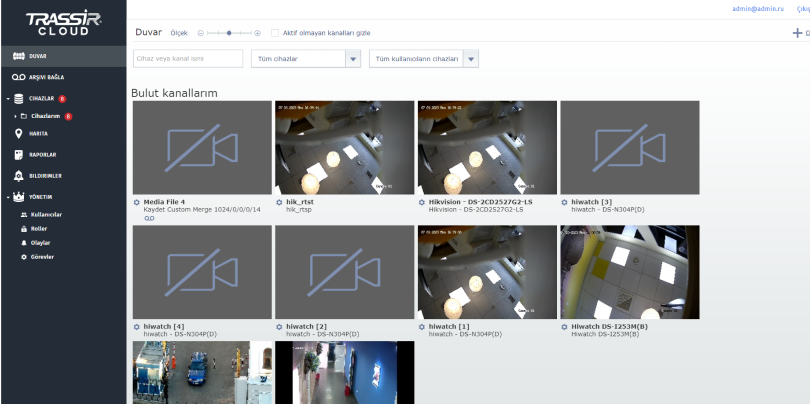This screenshot has width=810, height=404.
Task: Open the inactive hiwatch [3] thumbnail
Action: [x=630, y=148]
